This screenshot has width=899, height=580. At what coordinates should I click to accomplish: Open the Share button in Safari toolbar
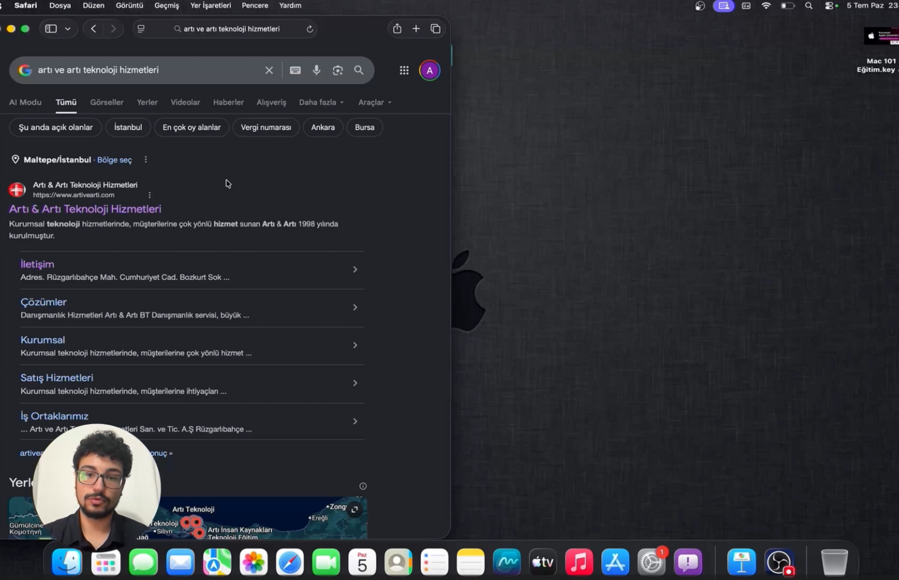point(397,29)
